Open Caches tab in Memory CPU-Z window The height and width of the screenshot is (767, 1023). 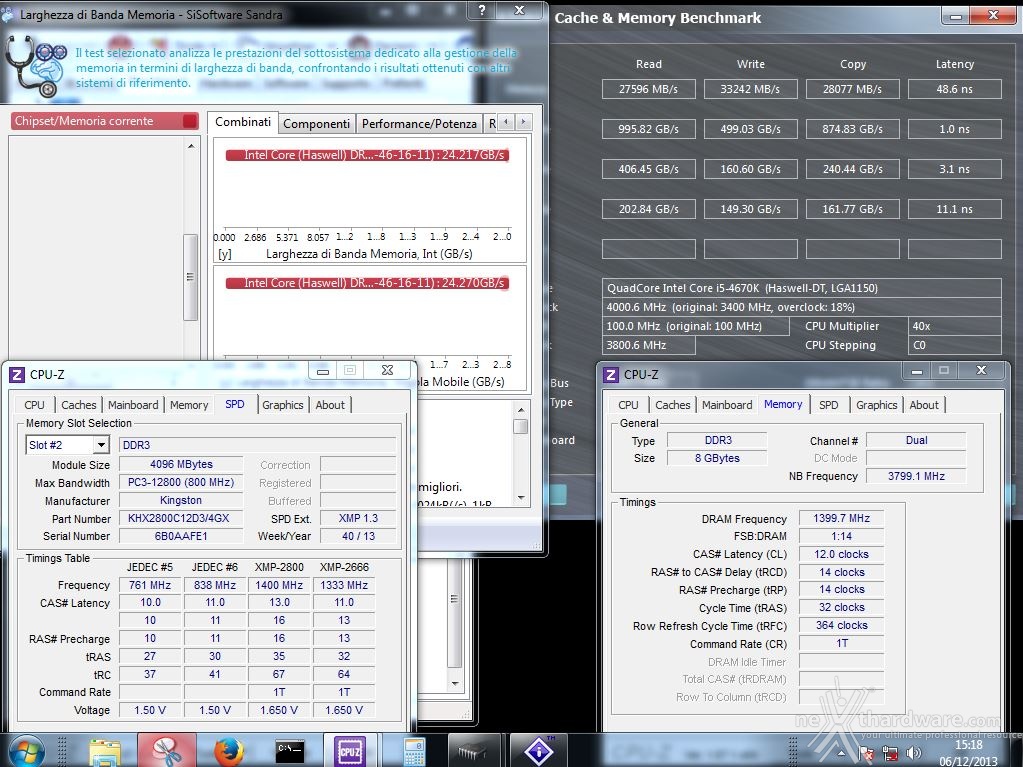pyautogui.click(x=673, y=404)
